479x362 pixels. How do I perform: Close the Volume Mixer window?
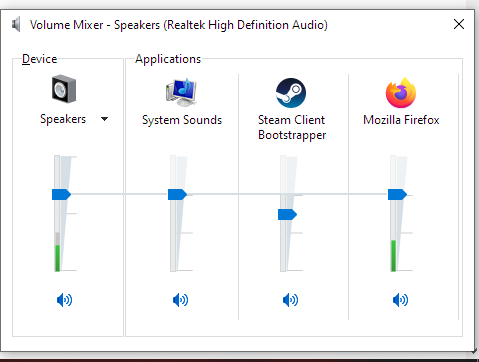pos(459,24)
